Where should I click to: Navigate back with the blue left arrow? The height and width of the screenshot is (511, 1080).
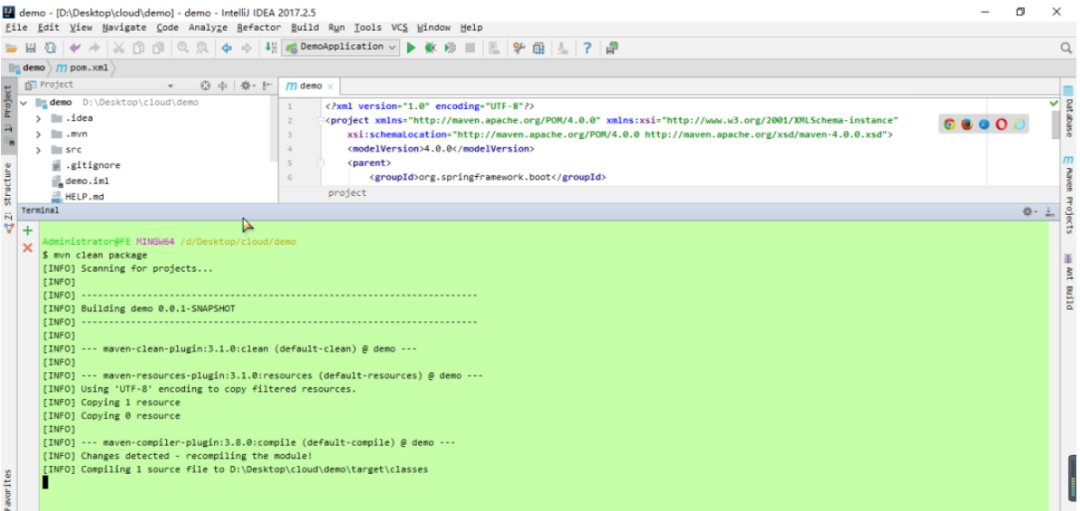point(227,48)
